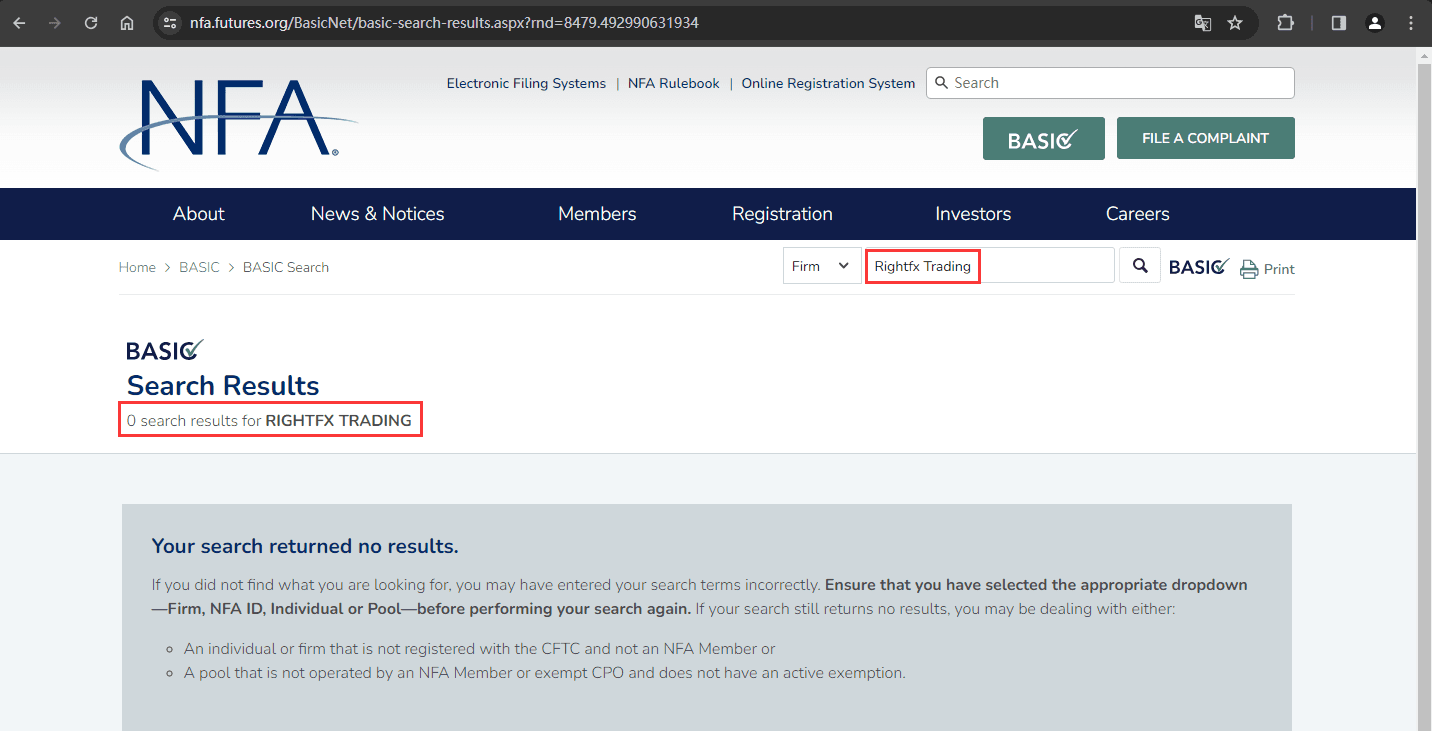1432x731 pixels.
Task: Click the translate page icon
Action: [1203, 23]
